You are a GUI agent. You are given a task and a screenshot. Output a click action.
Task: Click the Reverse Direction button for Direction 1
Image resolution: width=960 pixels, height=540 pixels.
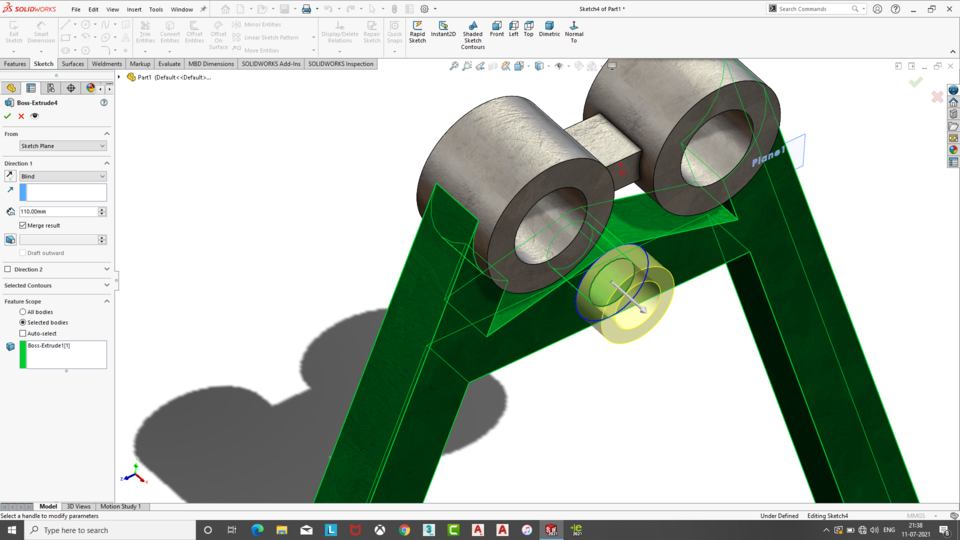[x=10, y=176]
